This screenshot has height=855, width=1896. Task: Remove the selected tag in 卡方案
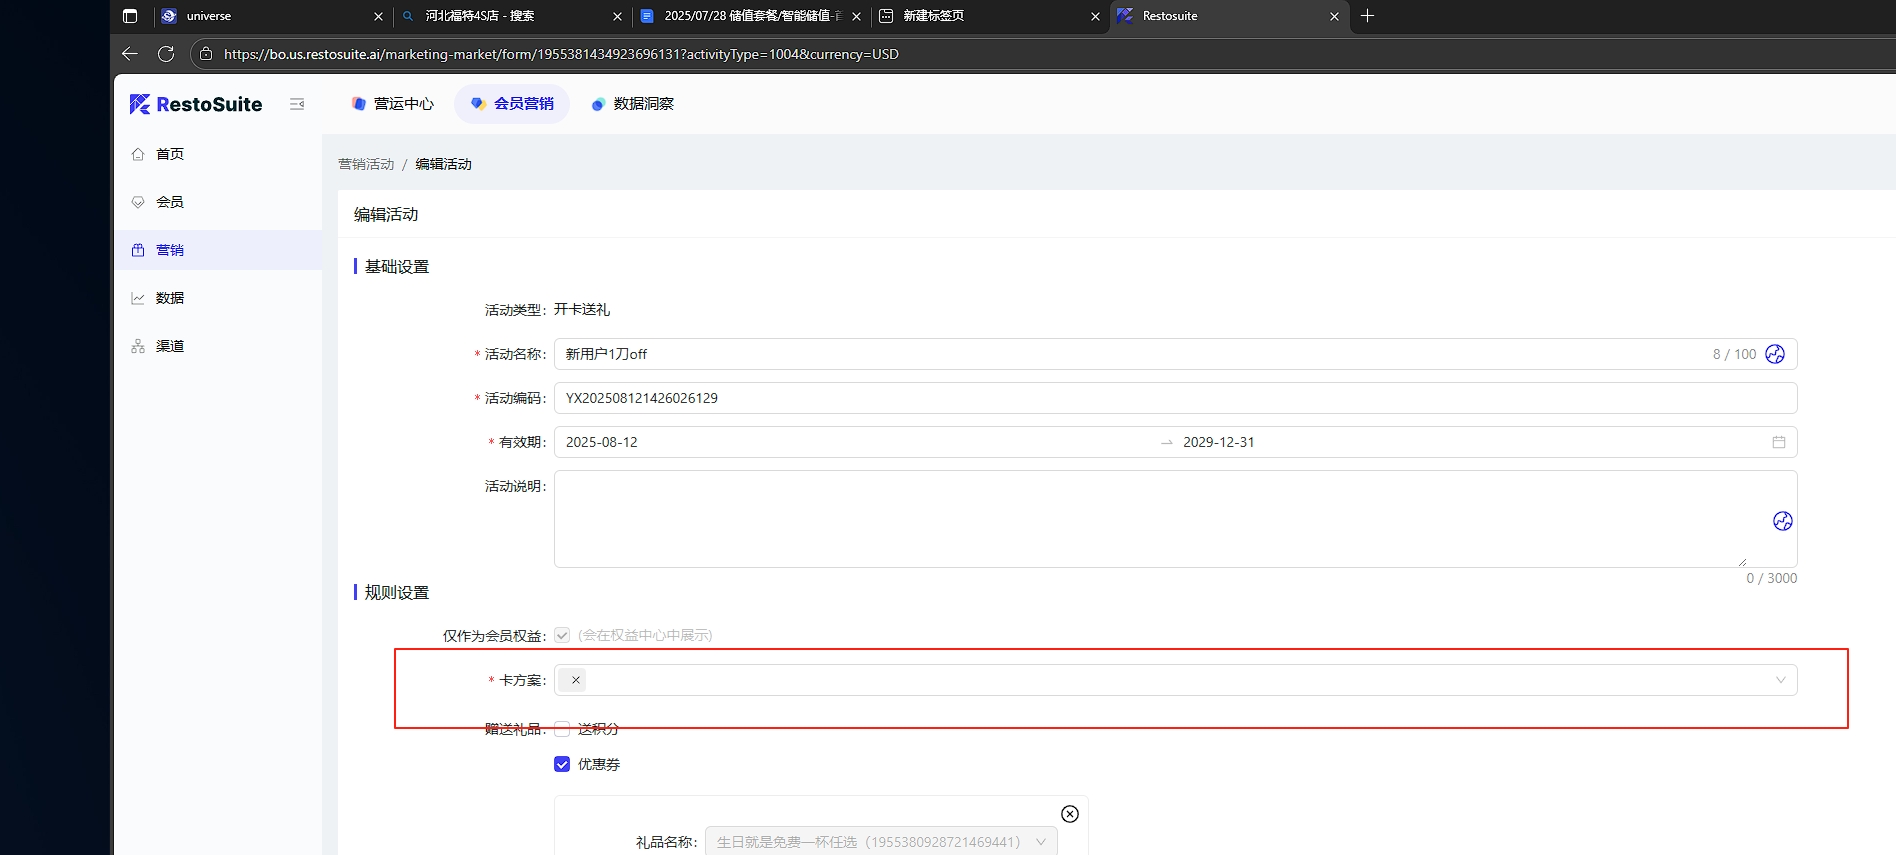[576, 680]
